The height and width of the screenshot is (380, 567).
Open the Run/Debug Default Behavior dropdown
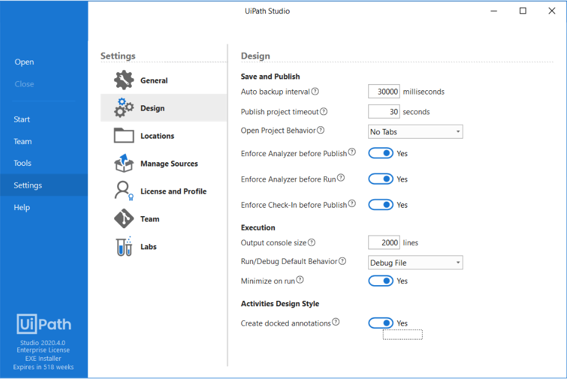pos(415,263)
